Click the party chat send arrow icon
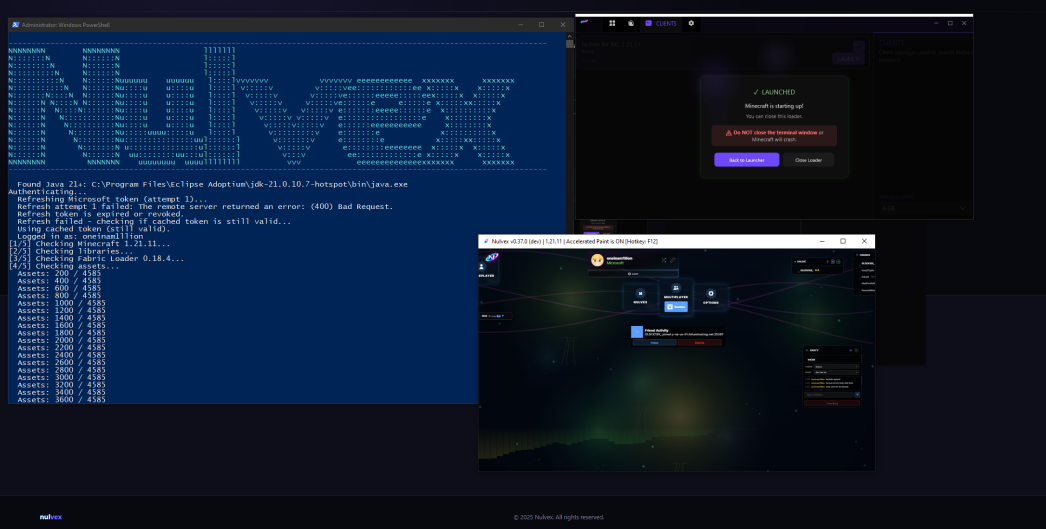 857,395
